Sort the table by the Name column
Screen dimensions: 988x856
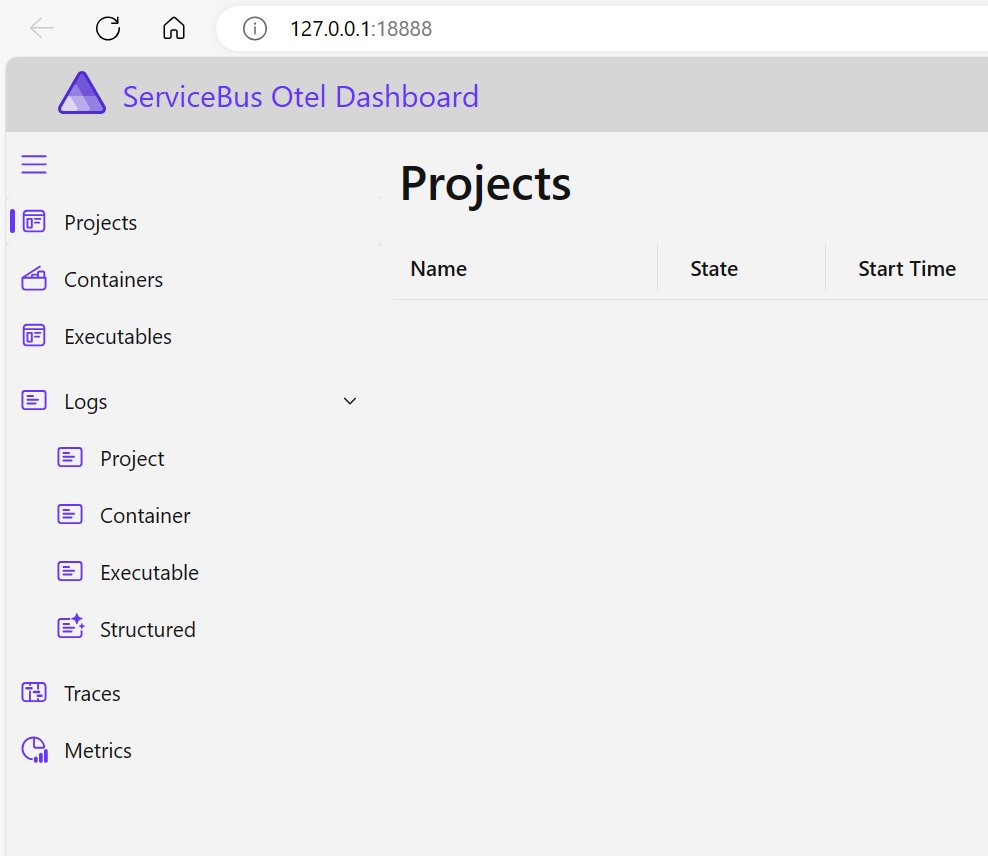tap(438, 268)
